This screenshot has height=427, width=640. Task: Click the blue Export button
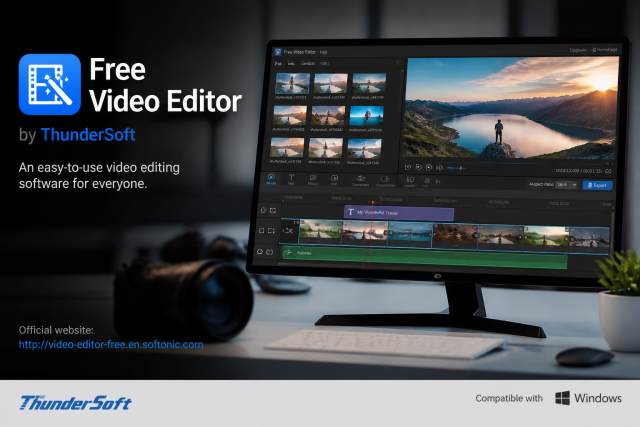point(598,185)
